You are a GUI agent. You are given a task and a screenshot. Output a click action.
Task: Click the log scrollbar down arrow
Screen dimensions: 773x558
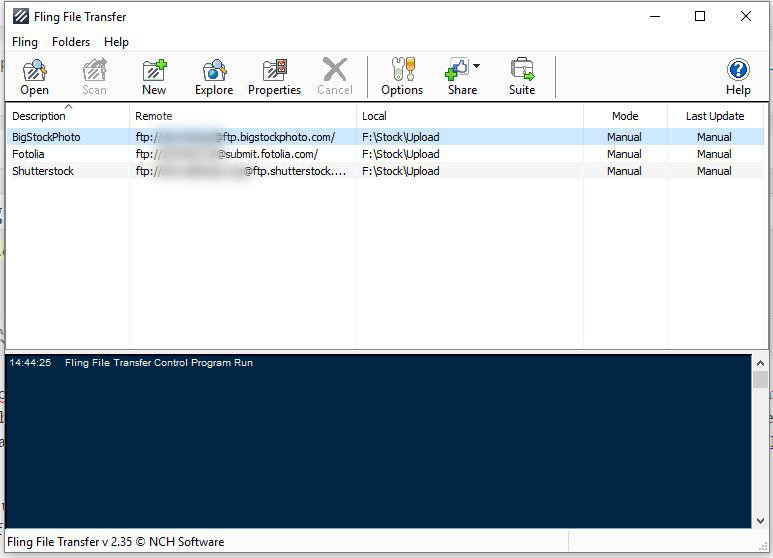click(x=760, y=521)
